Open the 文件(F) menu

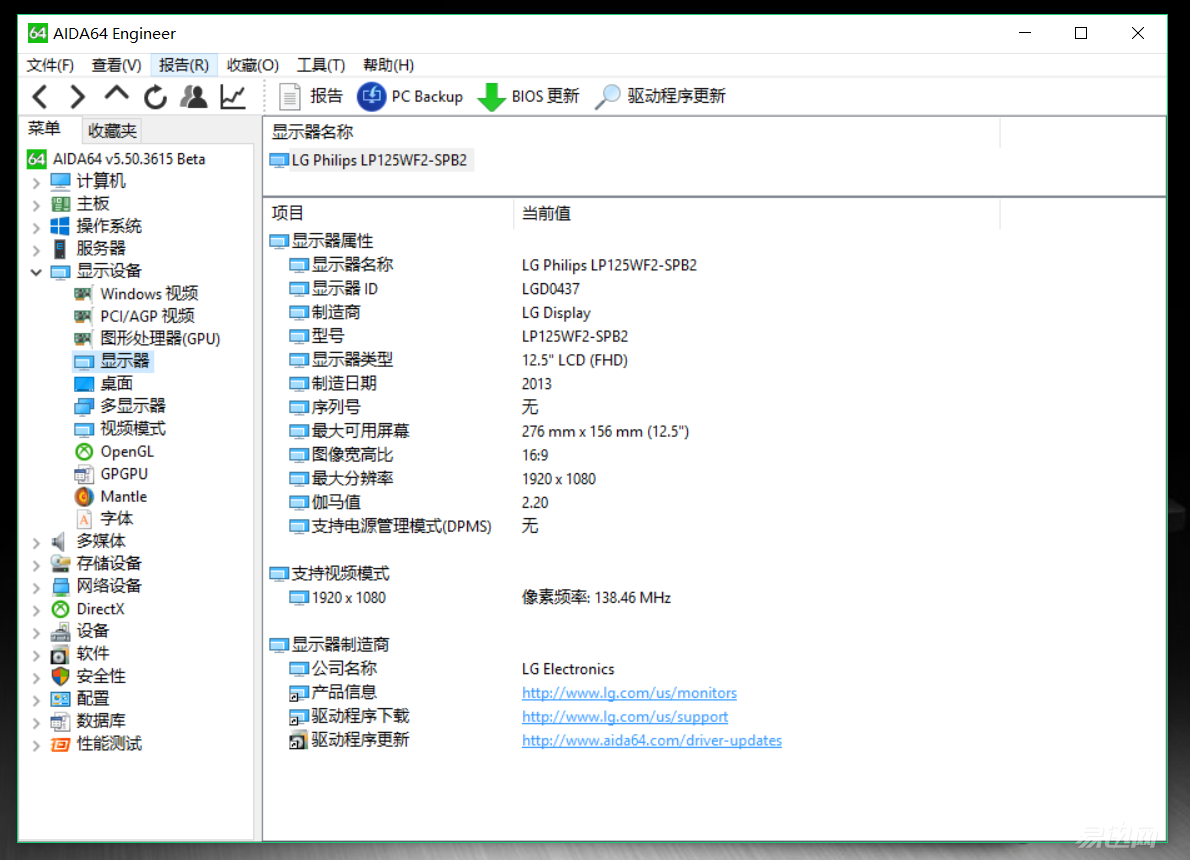[50, 65]
